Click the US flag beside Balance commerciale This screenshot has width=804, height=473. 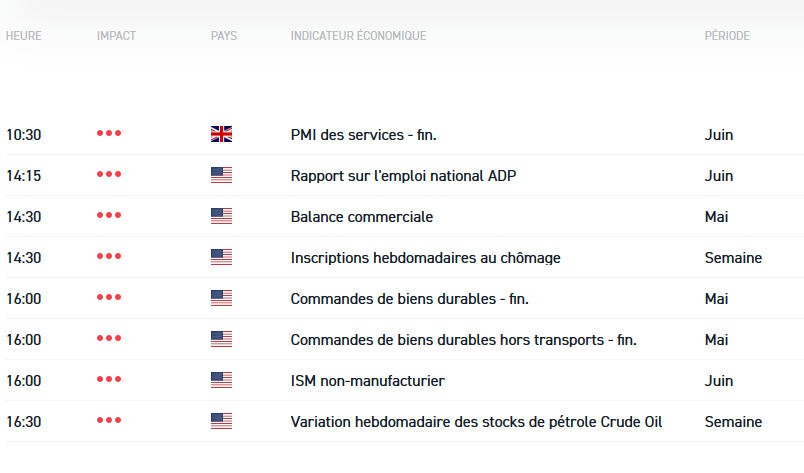(x=221, y=216)
